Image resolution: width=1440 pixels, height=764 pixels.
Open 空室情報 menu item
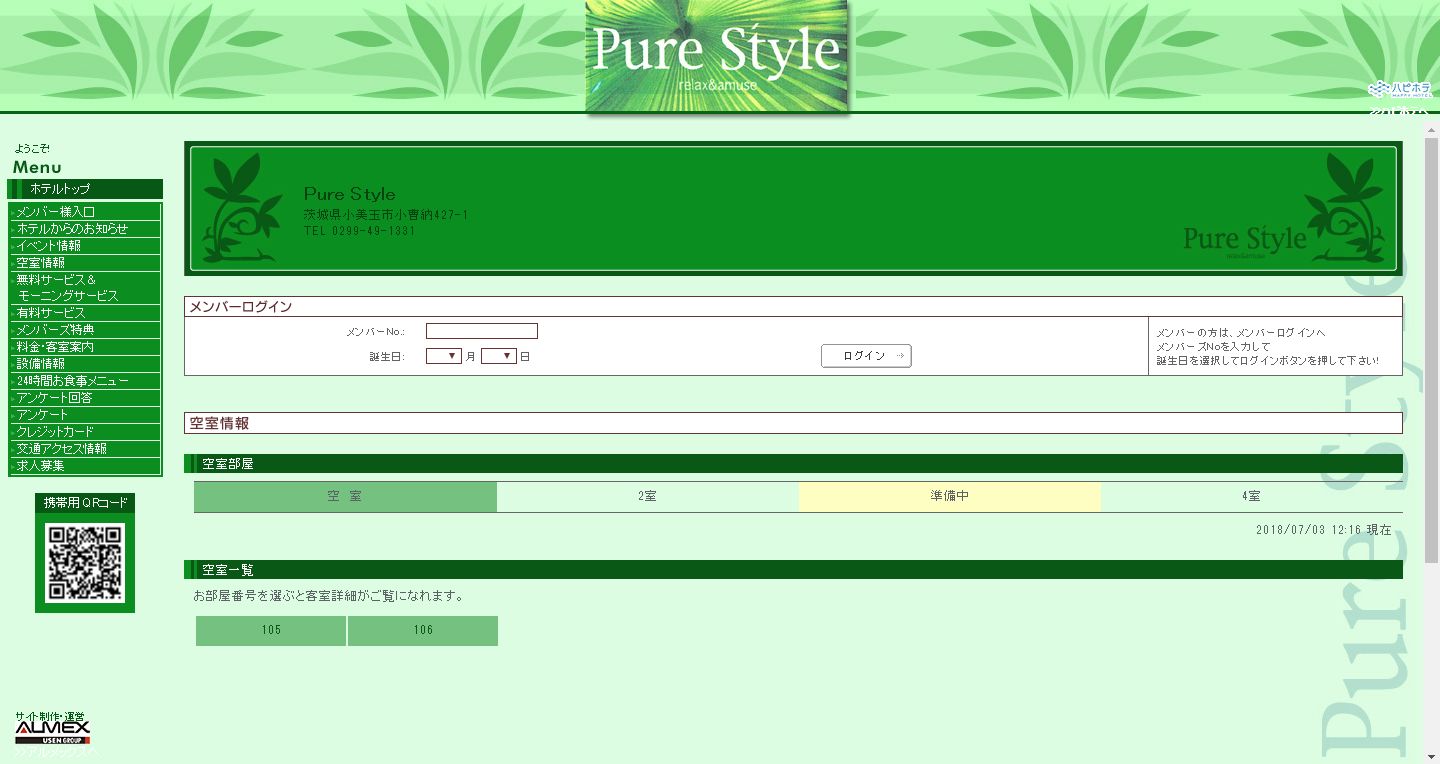click(x=85, y=262)
